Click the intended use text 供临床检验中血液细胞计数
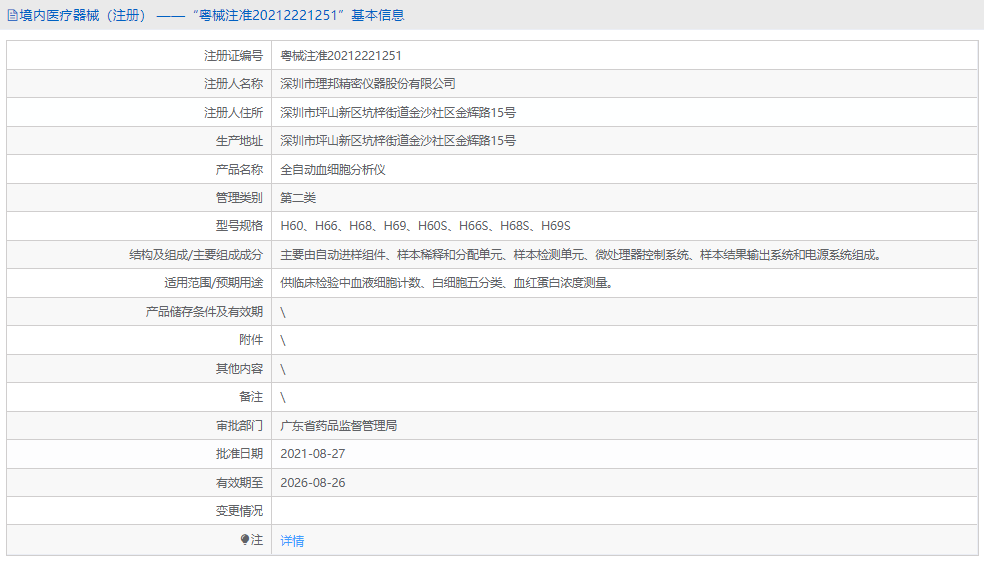Image resolution: width=984 pixels, height=563 pixels. (x=447, y=283)
